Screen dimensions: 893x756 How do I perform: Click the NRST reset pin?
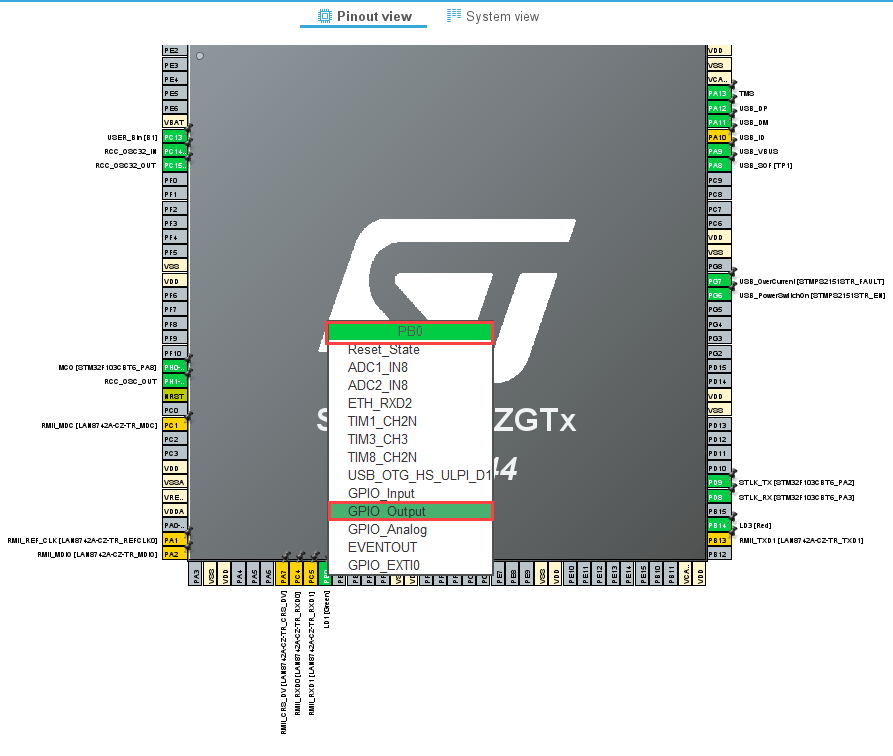click(x=174, y=396)
